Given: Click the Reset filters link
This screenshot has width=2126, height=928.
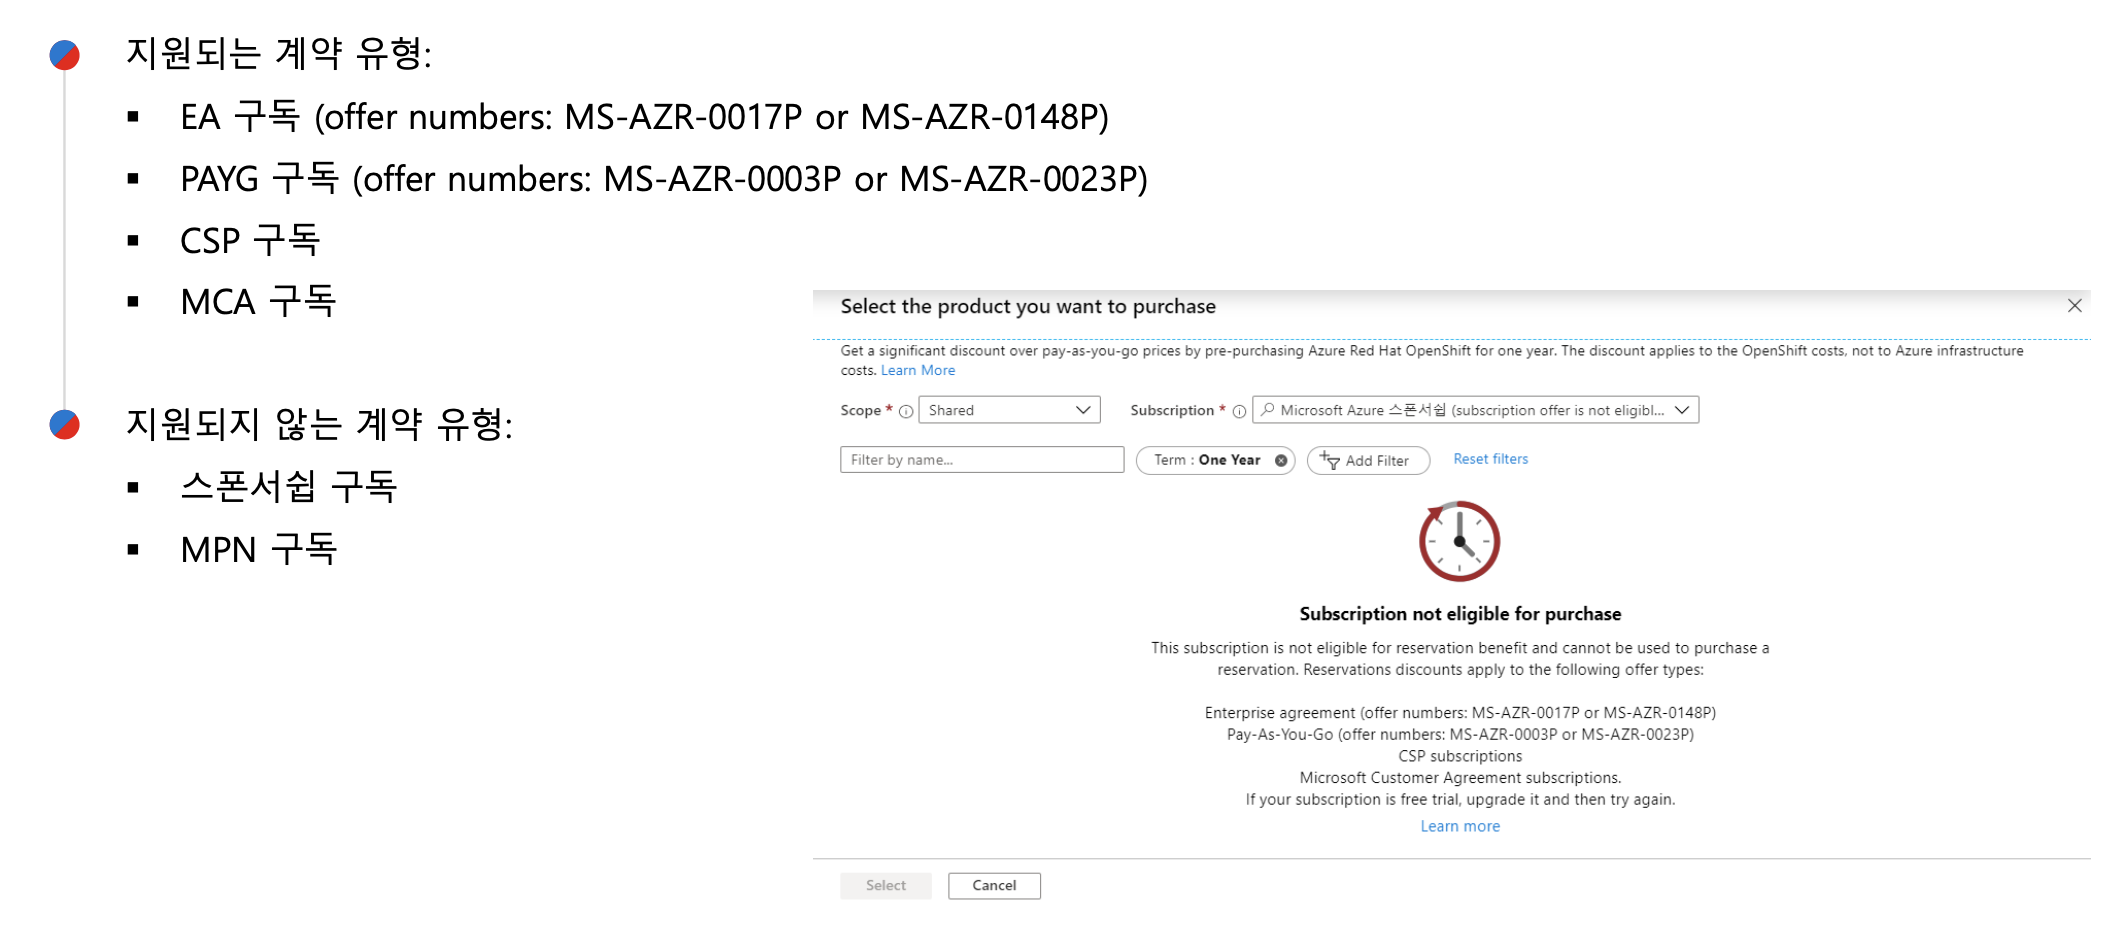Looking at the screenshot, I should pyautogui.click(x=1491, y=459).
